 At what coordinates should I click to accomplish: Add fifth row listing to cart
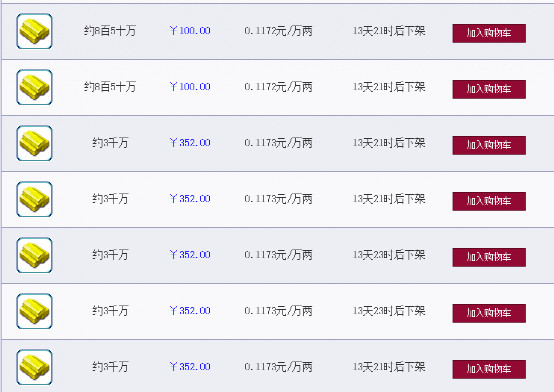pos(489,257)
